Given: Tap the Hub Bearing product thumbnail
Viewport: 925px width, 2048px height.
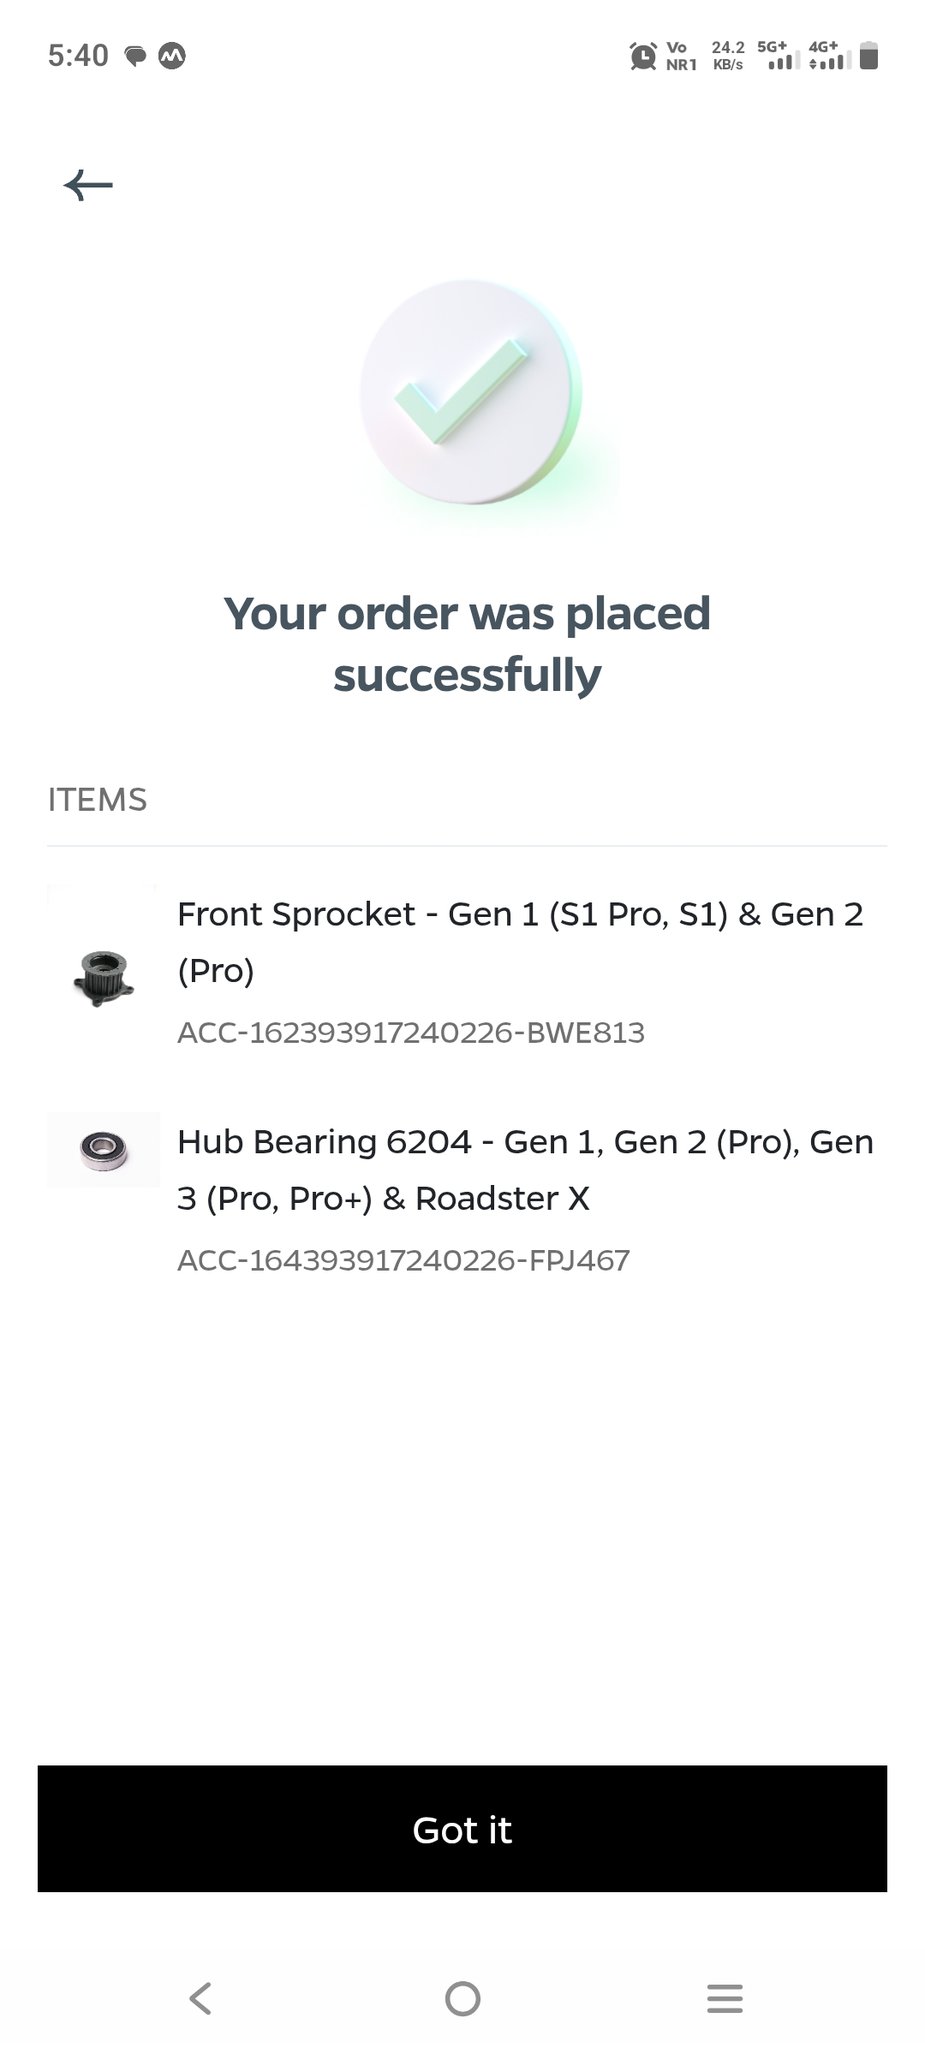Looking at the screenshot, I should (x=103, y=1148).
